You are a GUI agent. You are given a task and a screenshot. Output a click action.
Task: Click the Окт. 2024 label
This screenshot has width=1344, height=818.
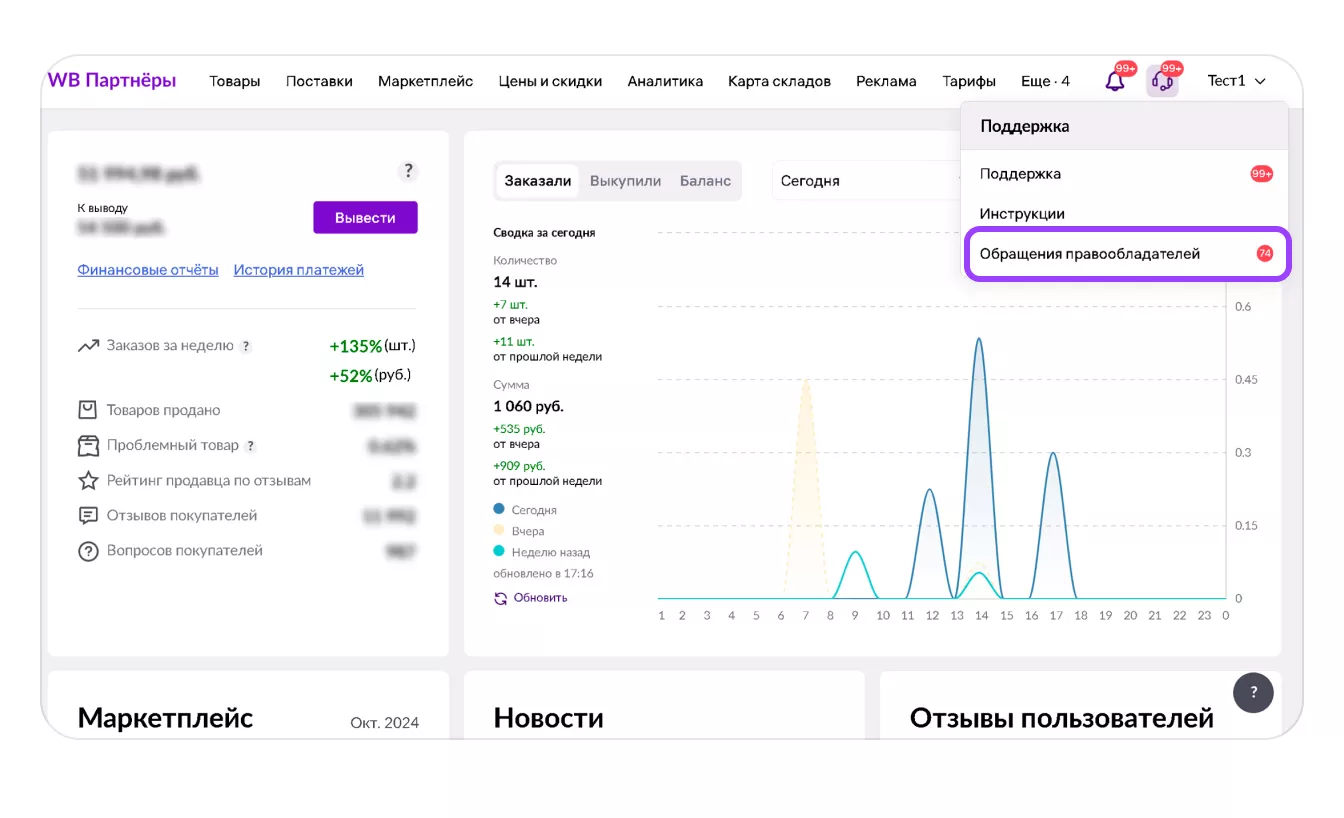point(385,723)
